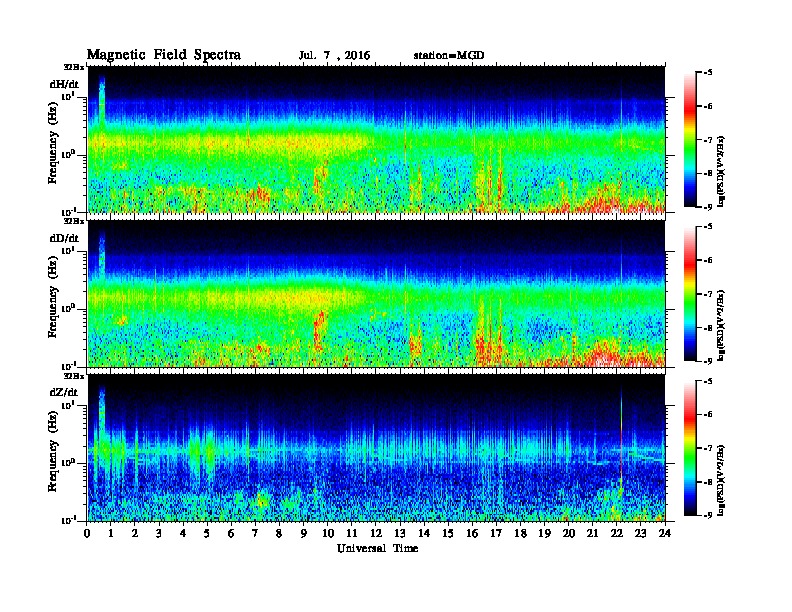This screenshot has height=612, width=792.
Task: Click hour tick label "16" on time axis
Action: pos(472,534)
